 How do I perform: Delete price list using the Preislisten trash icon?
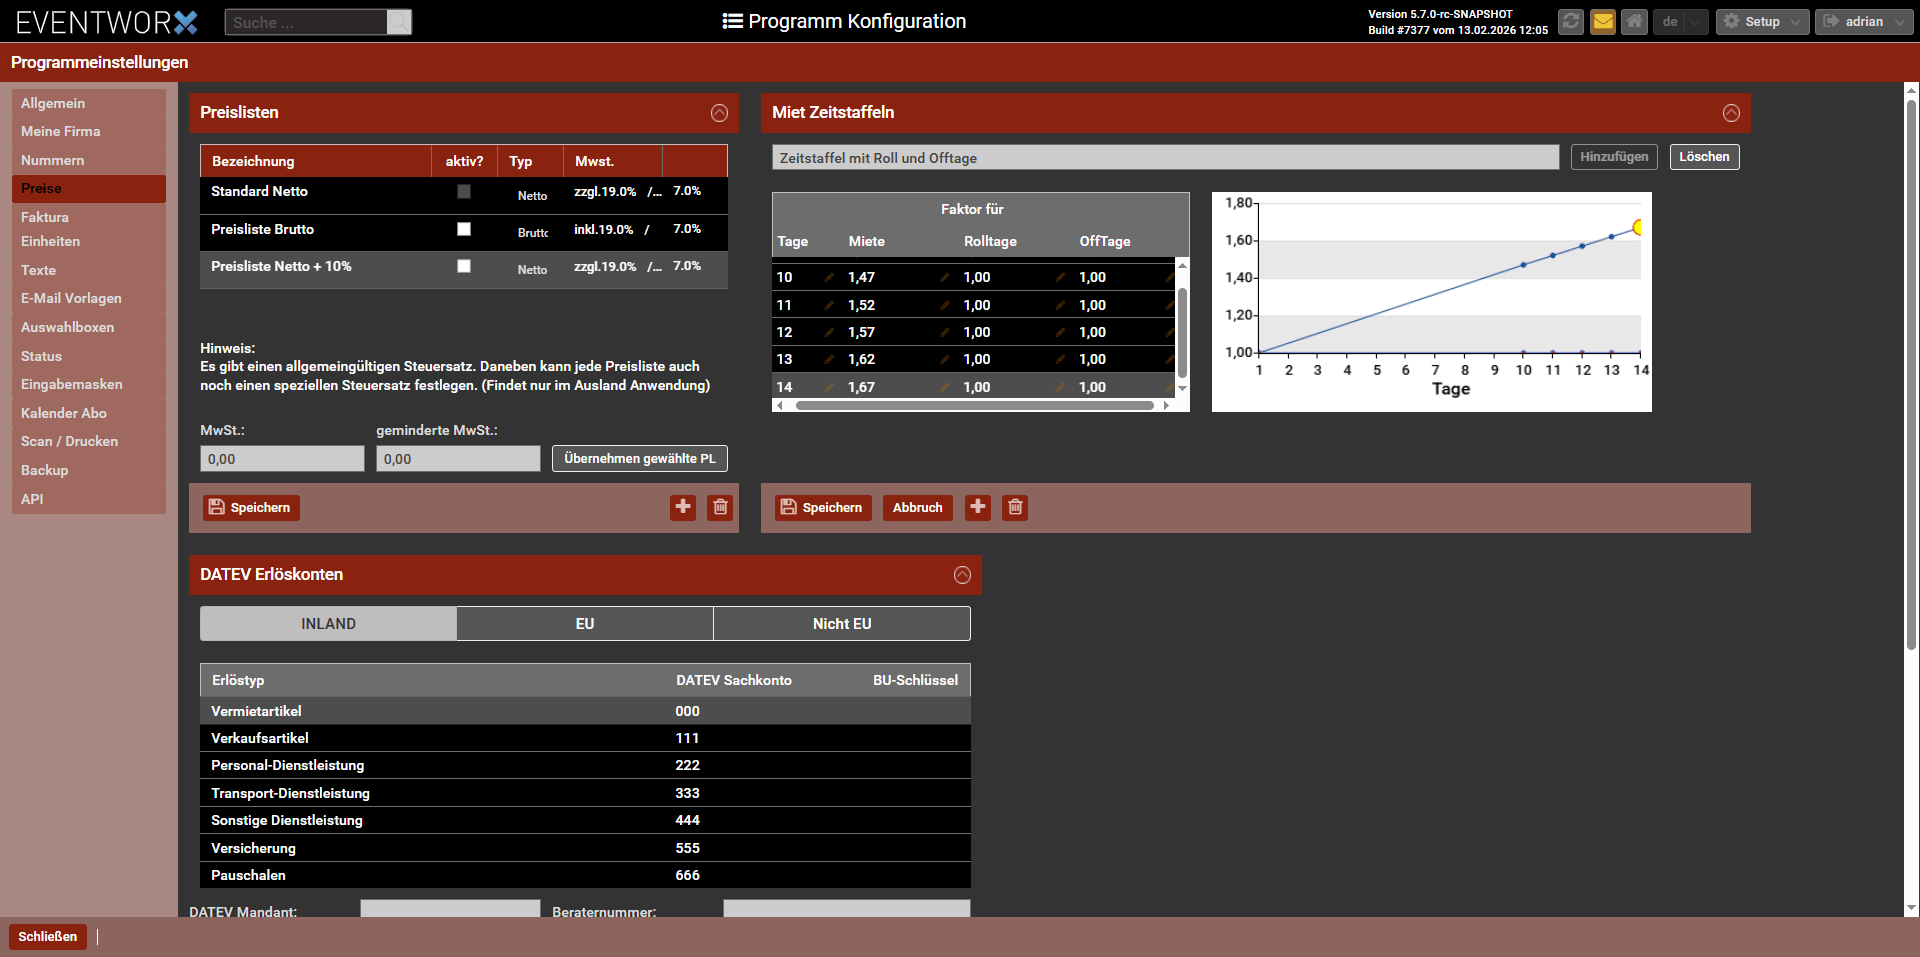coord(720,507)
